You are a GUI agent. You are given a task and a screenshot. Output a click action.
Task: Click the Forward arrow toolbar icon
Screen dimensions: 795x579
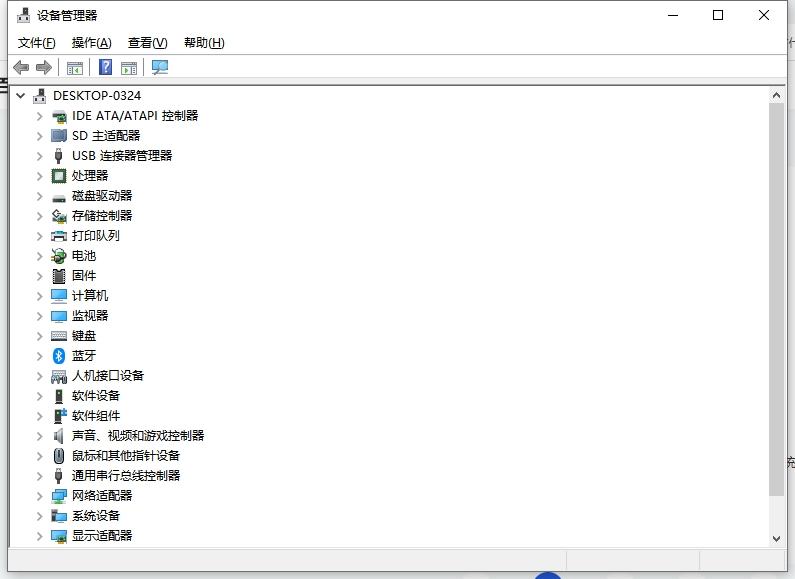44,67
